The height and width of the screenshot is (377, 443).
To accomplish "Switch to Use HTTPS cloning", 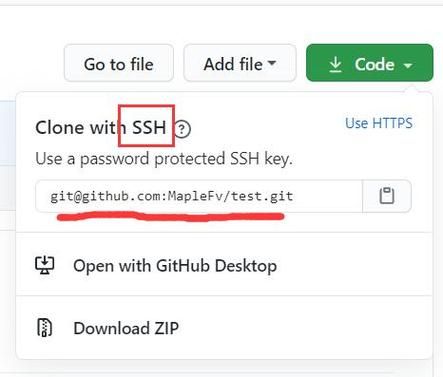I will pos(379,123).
